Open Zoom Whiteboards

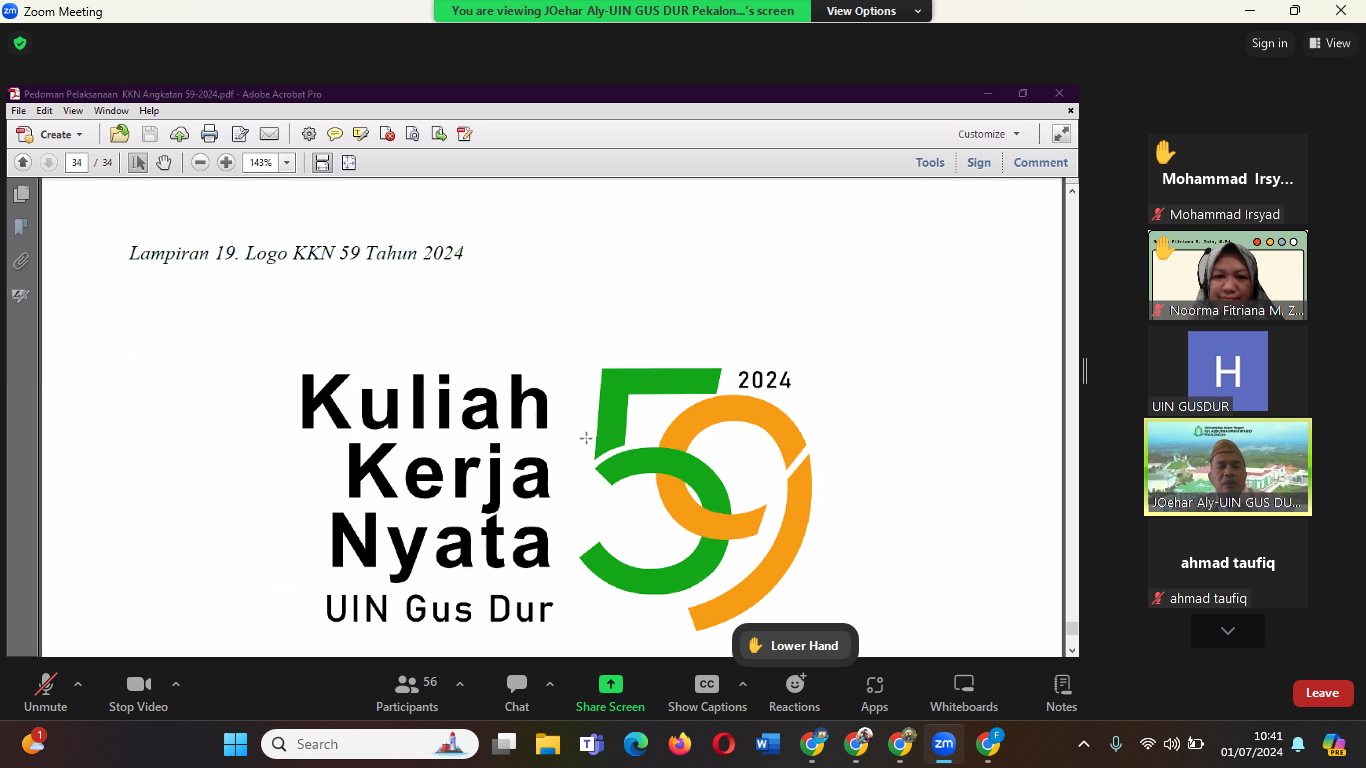coord(964,693)
